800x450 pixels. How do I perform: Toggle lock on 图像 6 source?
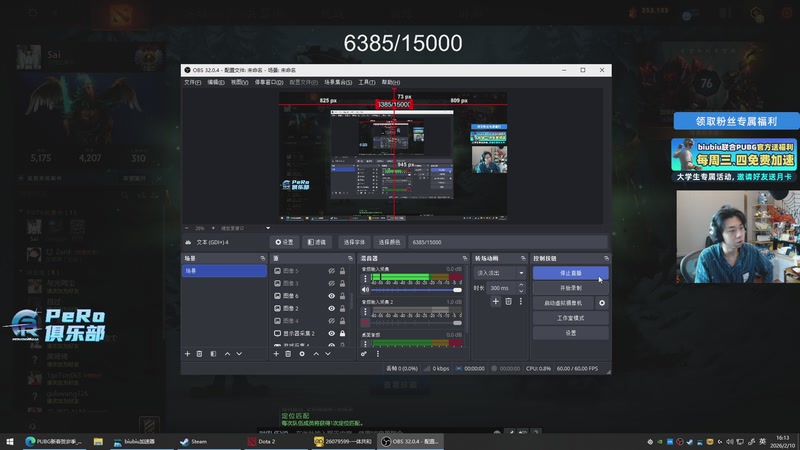[x=342, y=296]
